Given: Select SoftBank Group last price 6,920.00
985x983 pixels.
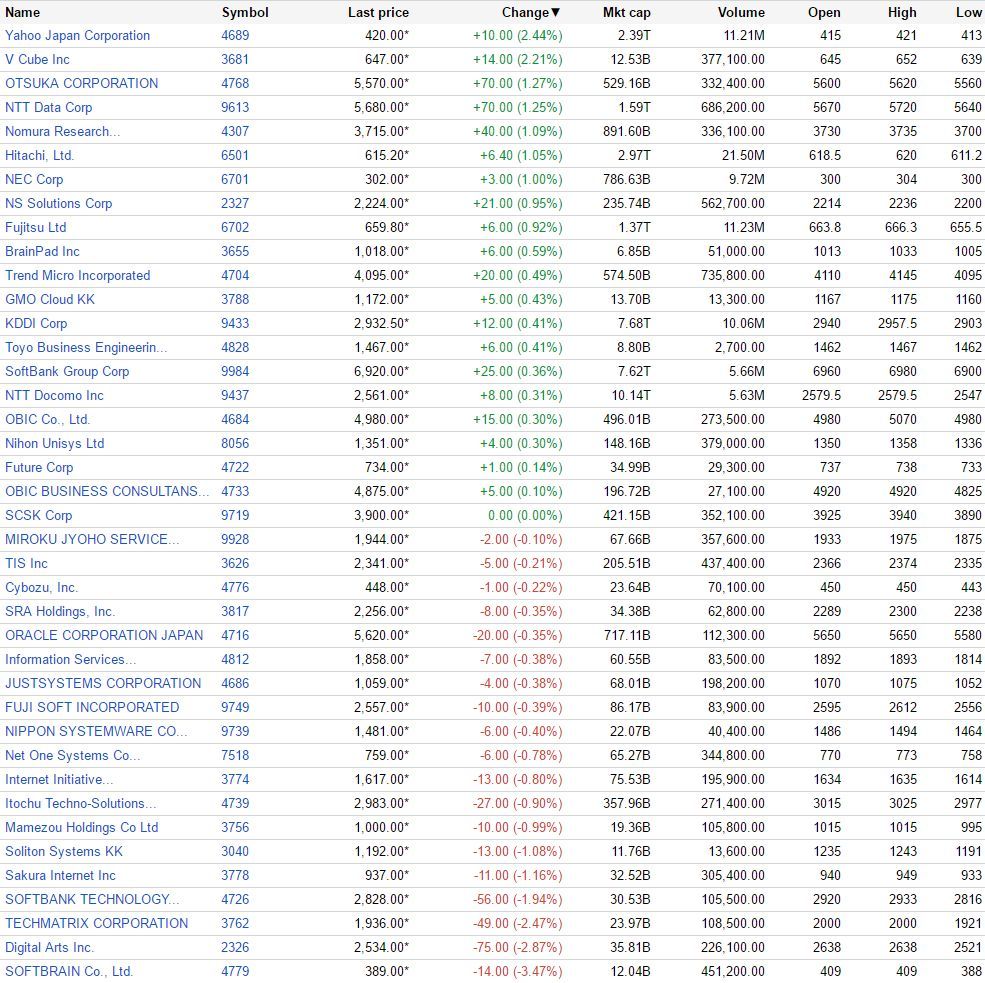Looking at the screenshot, I should [381, 372].
